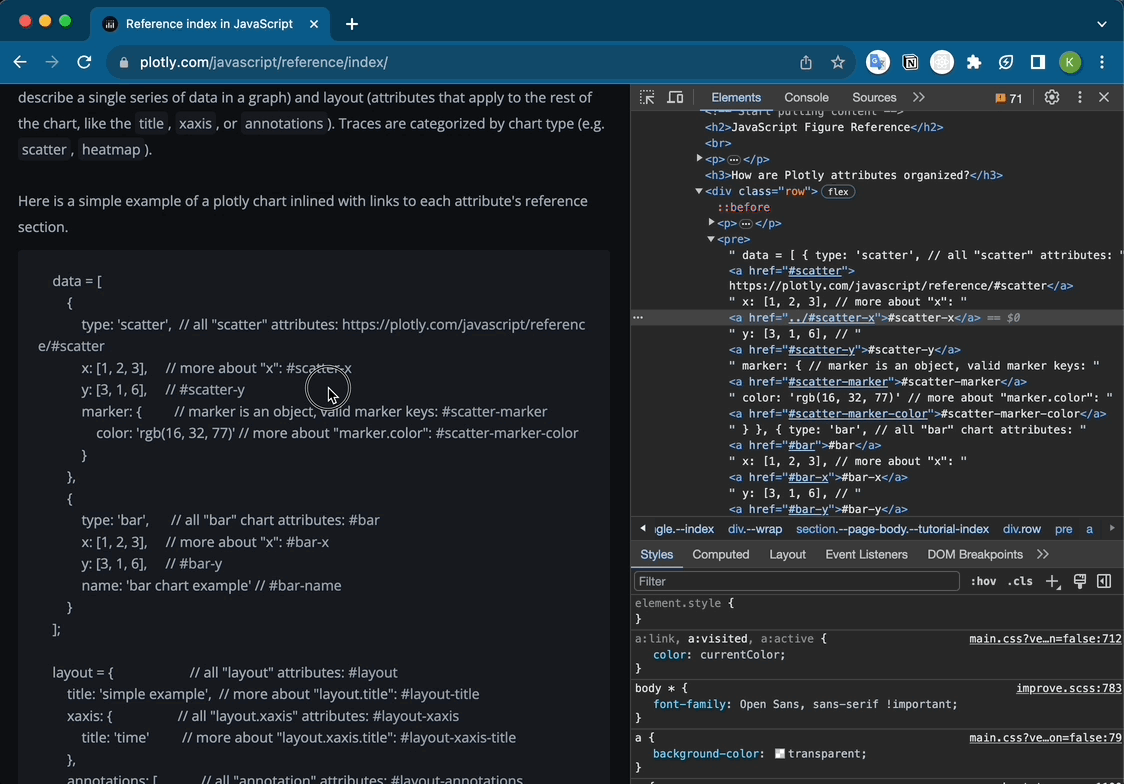
Task: Open the DevTools customize three-dot menu
Action: (x=1080, y=97)
